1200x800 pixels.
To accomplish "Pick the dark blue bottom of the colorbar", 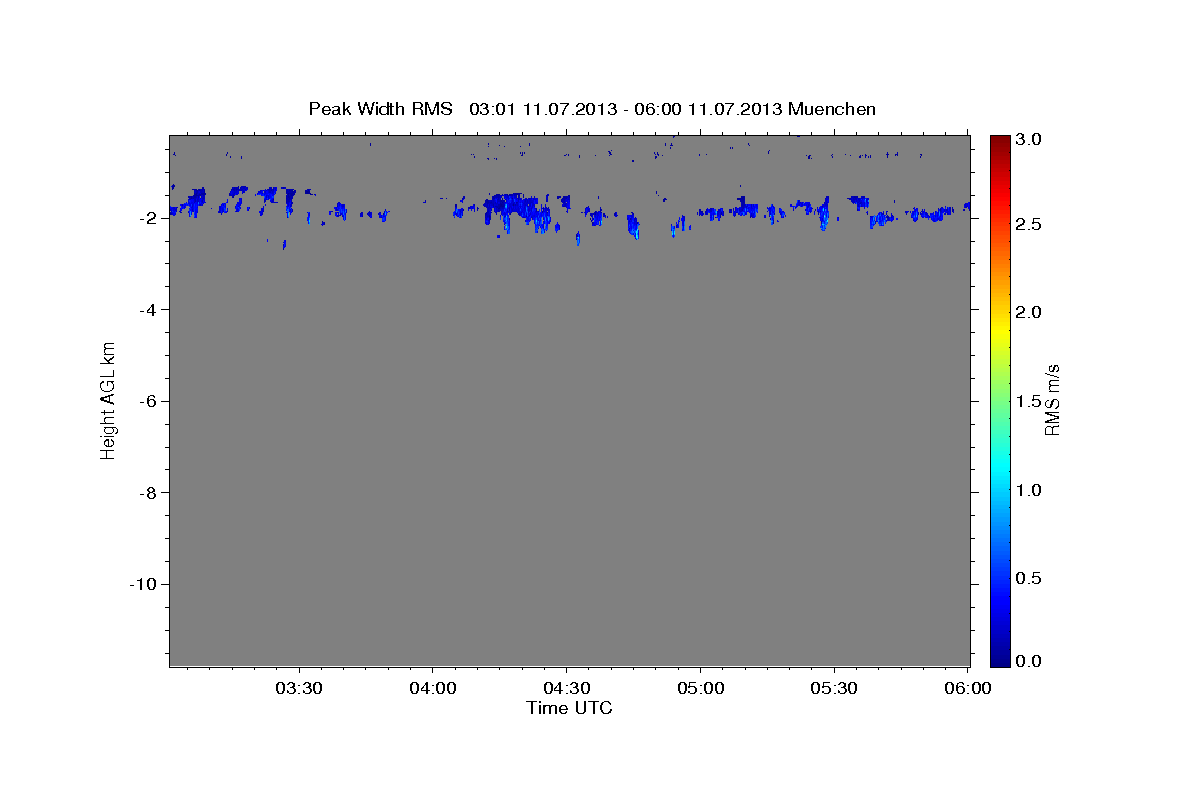I will pyautogui.click(x=1000, y=659).
